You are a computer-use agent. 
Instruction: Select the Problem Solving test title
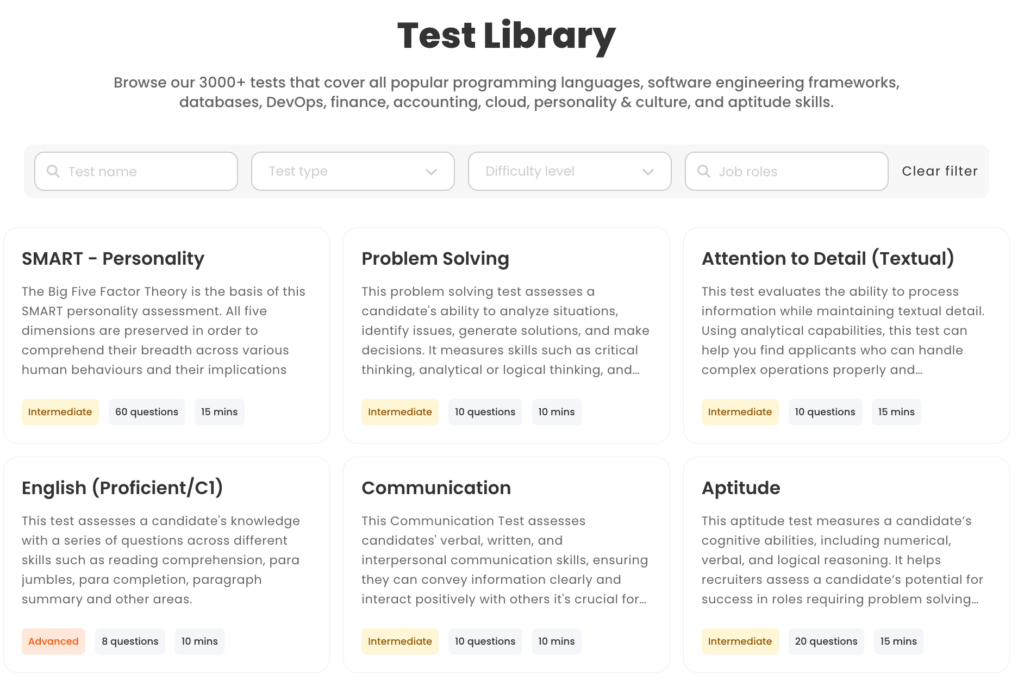pos(435,258)
